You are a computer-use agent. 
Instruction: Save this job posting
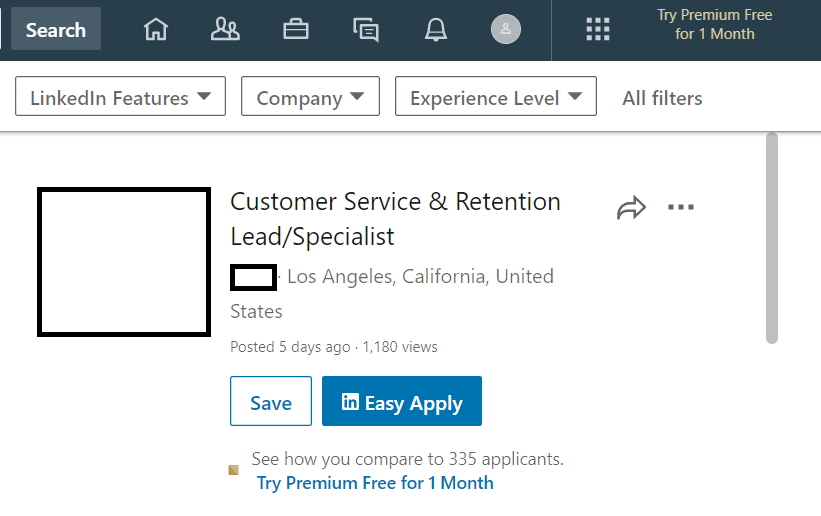point(271,401)
